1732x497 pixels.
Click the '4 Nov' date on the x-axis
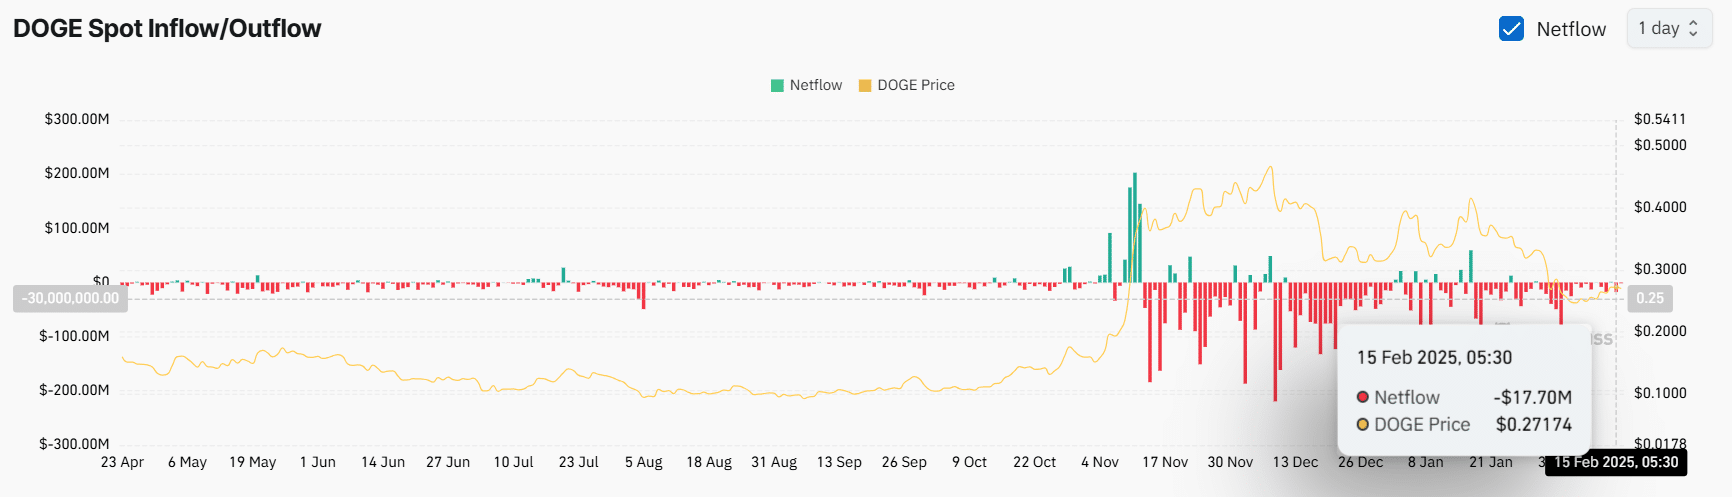(x=1099, y=462)
